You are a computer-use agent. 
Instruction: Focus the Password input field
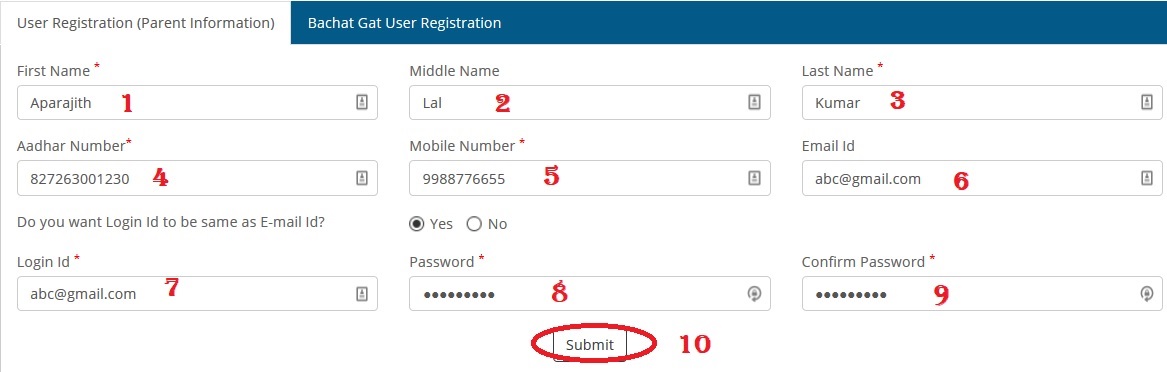point(589,294)
